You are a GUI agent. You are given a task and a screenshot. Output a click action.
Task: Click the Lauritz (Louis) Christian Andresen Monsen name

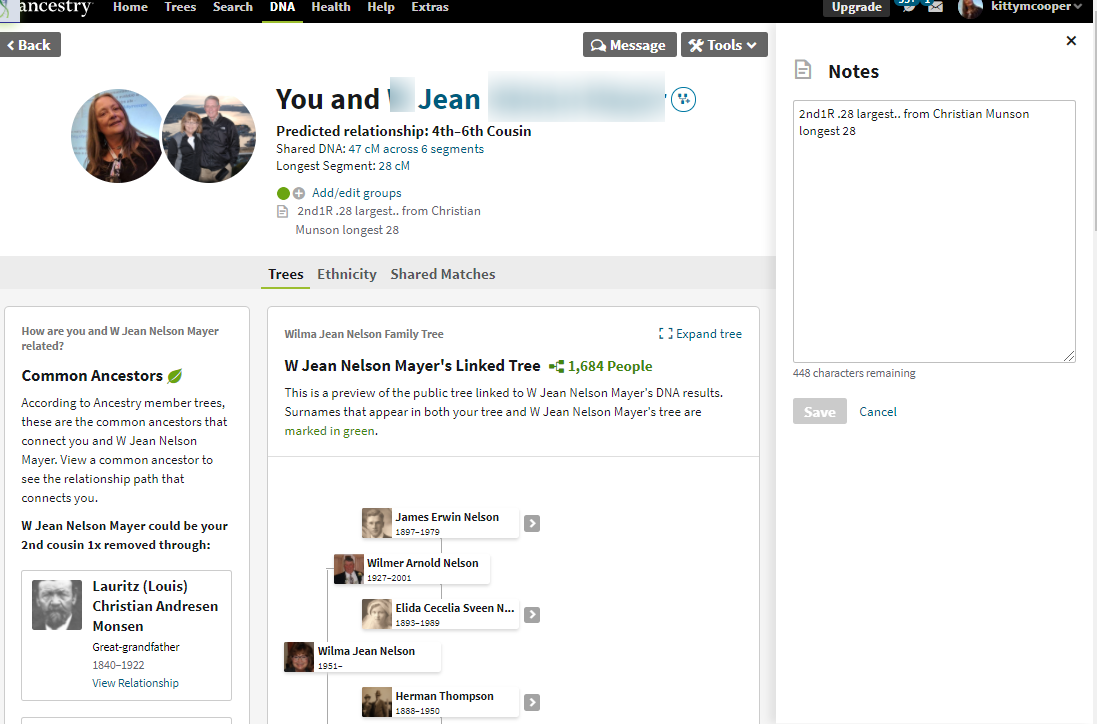tap(155, 606)
